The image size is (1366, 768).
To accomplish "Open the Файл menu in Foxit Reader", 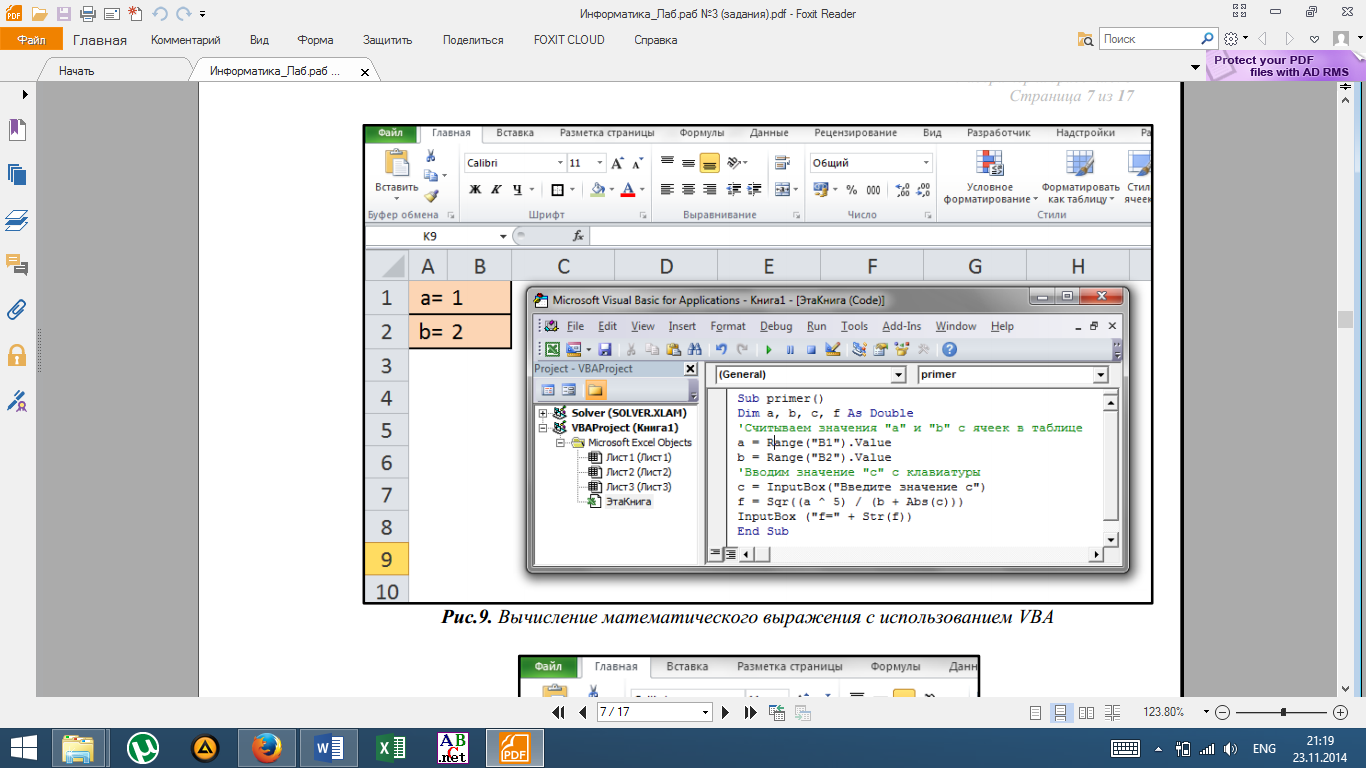I will [31, 40].
